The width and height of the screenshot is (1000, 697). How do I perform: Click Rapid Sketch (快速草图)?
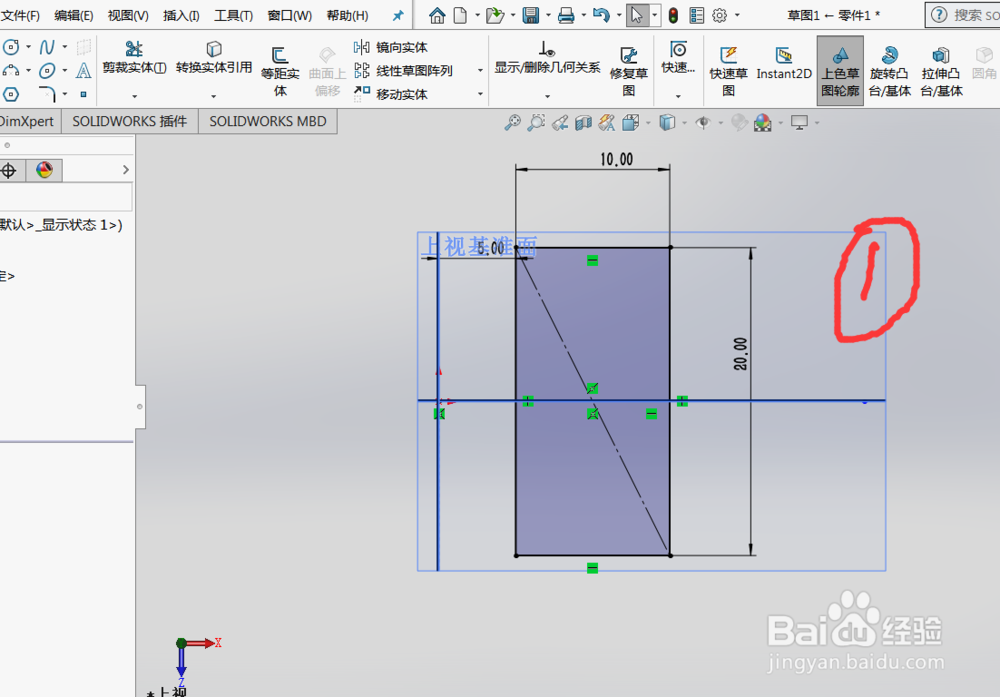pyautogui.click(x=728, y=71)
